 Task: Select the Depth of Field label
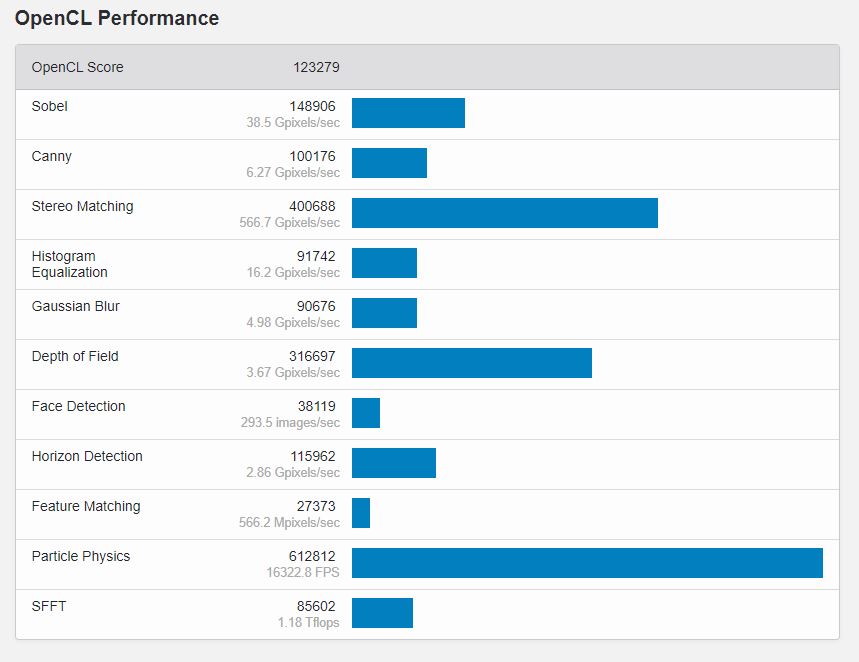pyautogui.click(x=75, y=356)
